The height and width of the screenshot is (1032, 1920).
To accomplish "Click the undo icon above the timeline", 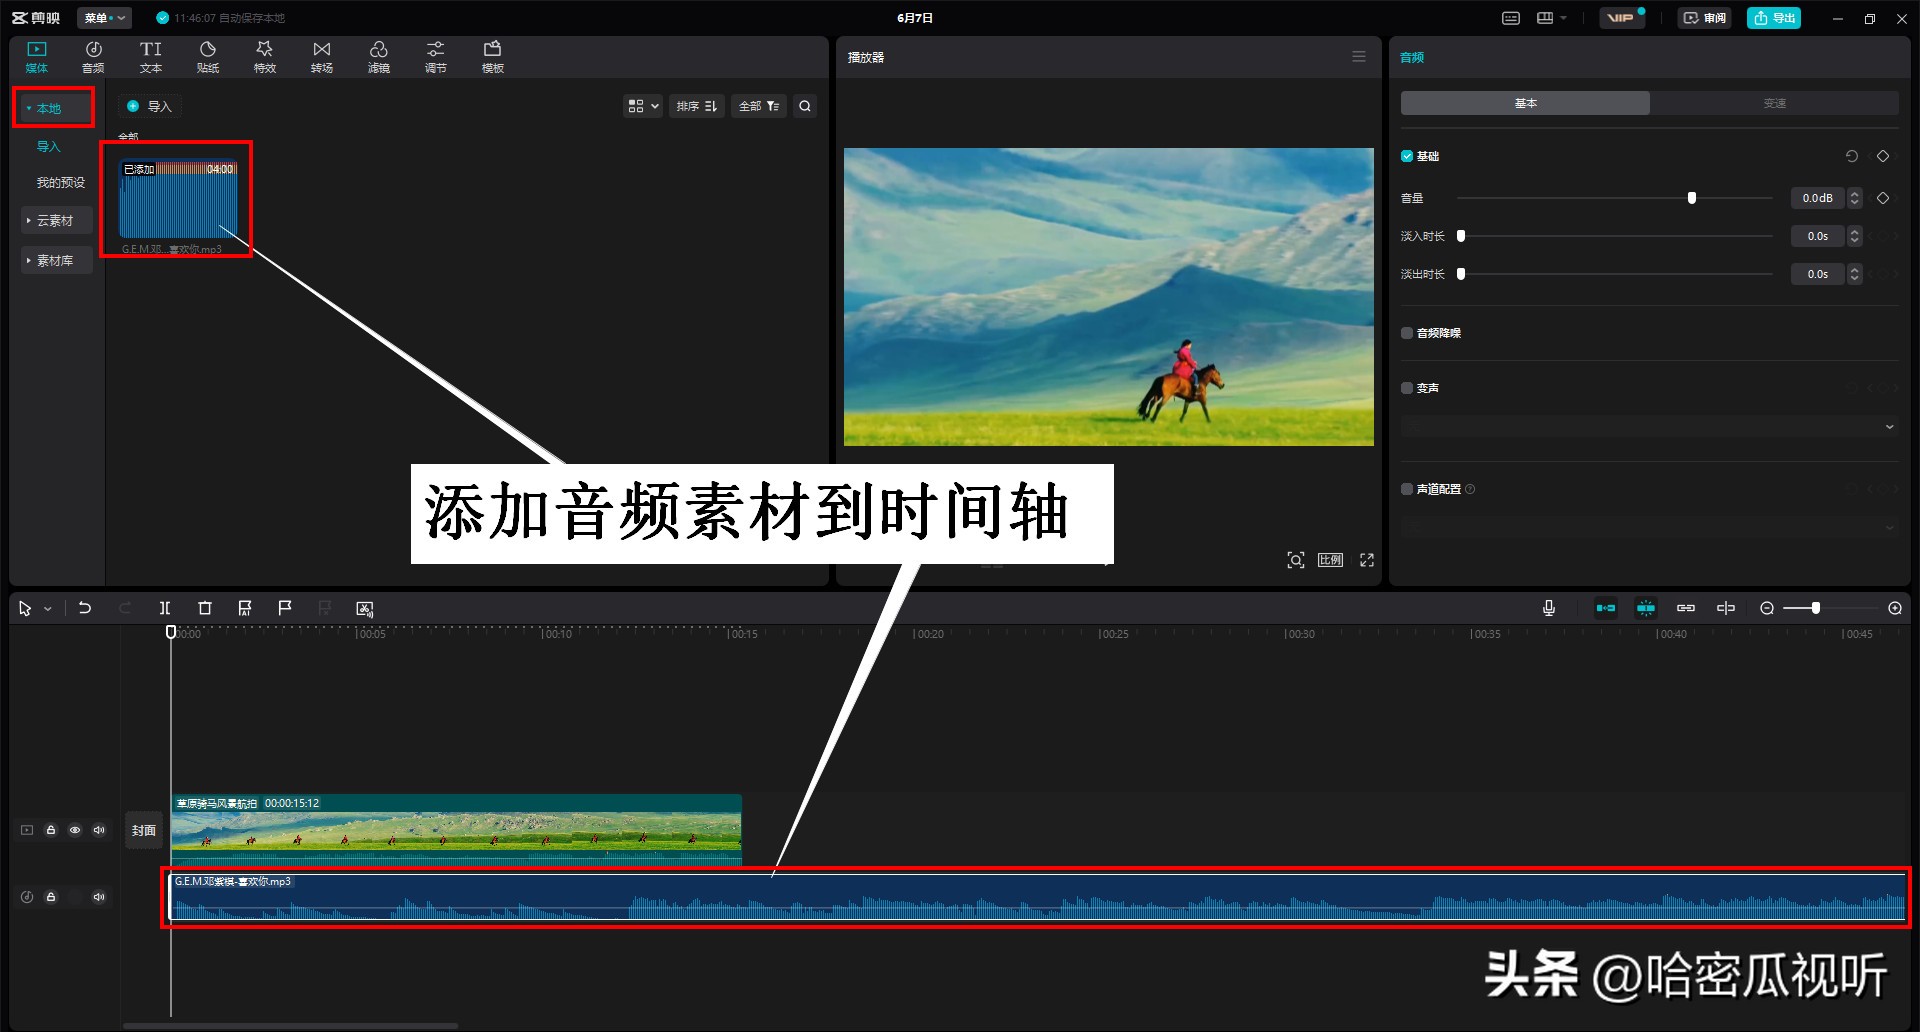I will tap(85, 607).
